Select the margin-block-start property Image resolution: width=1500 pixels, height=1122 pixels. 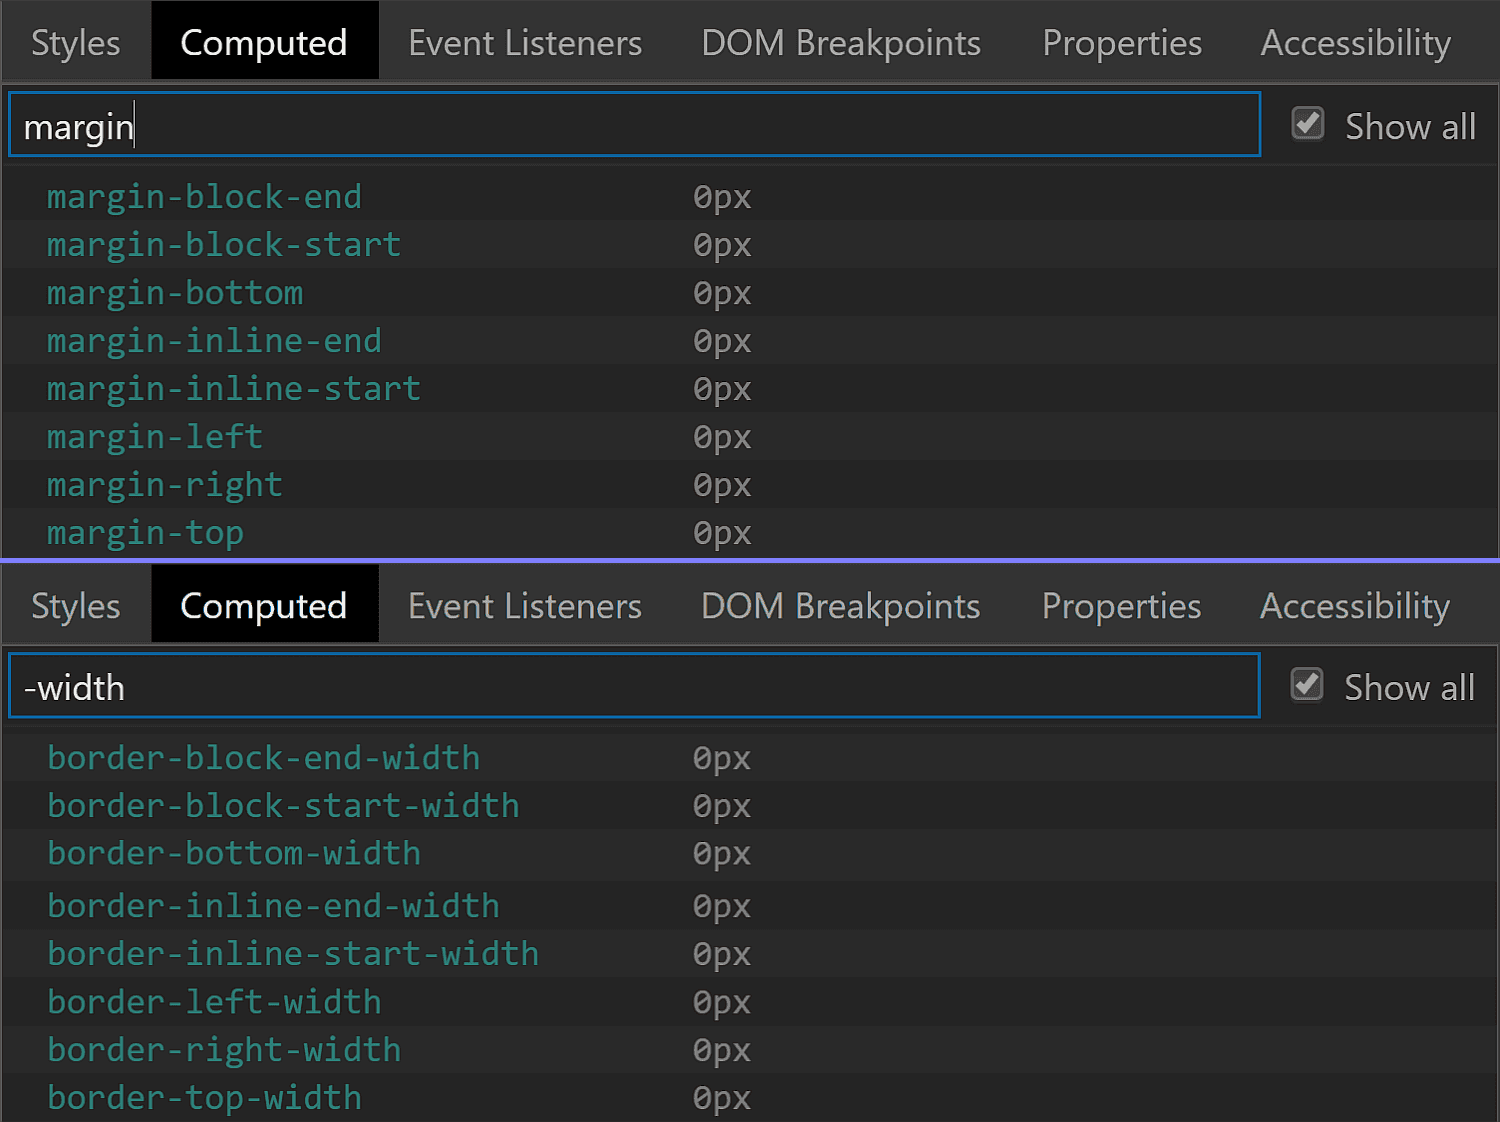tap(224, 245)
